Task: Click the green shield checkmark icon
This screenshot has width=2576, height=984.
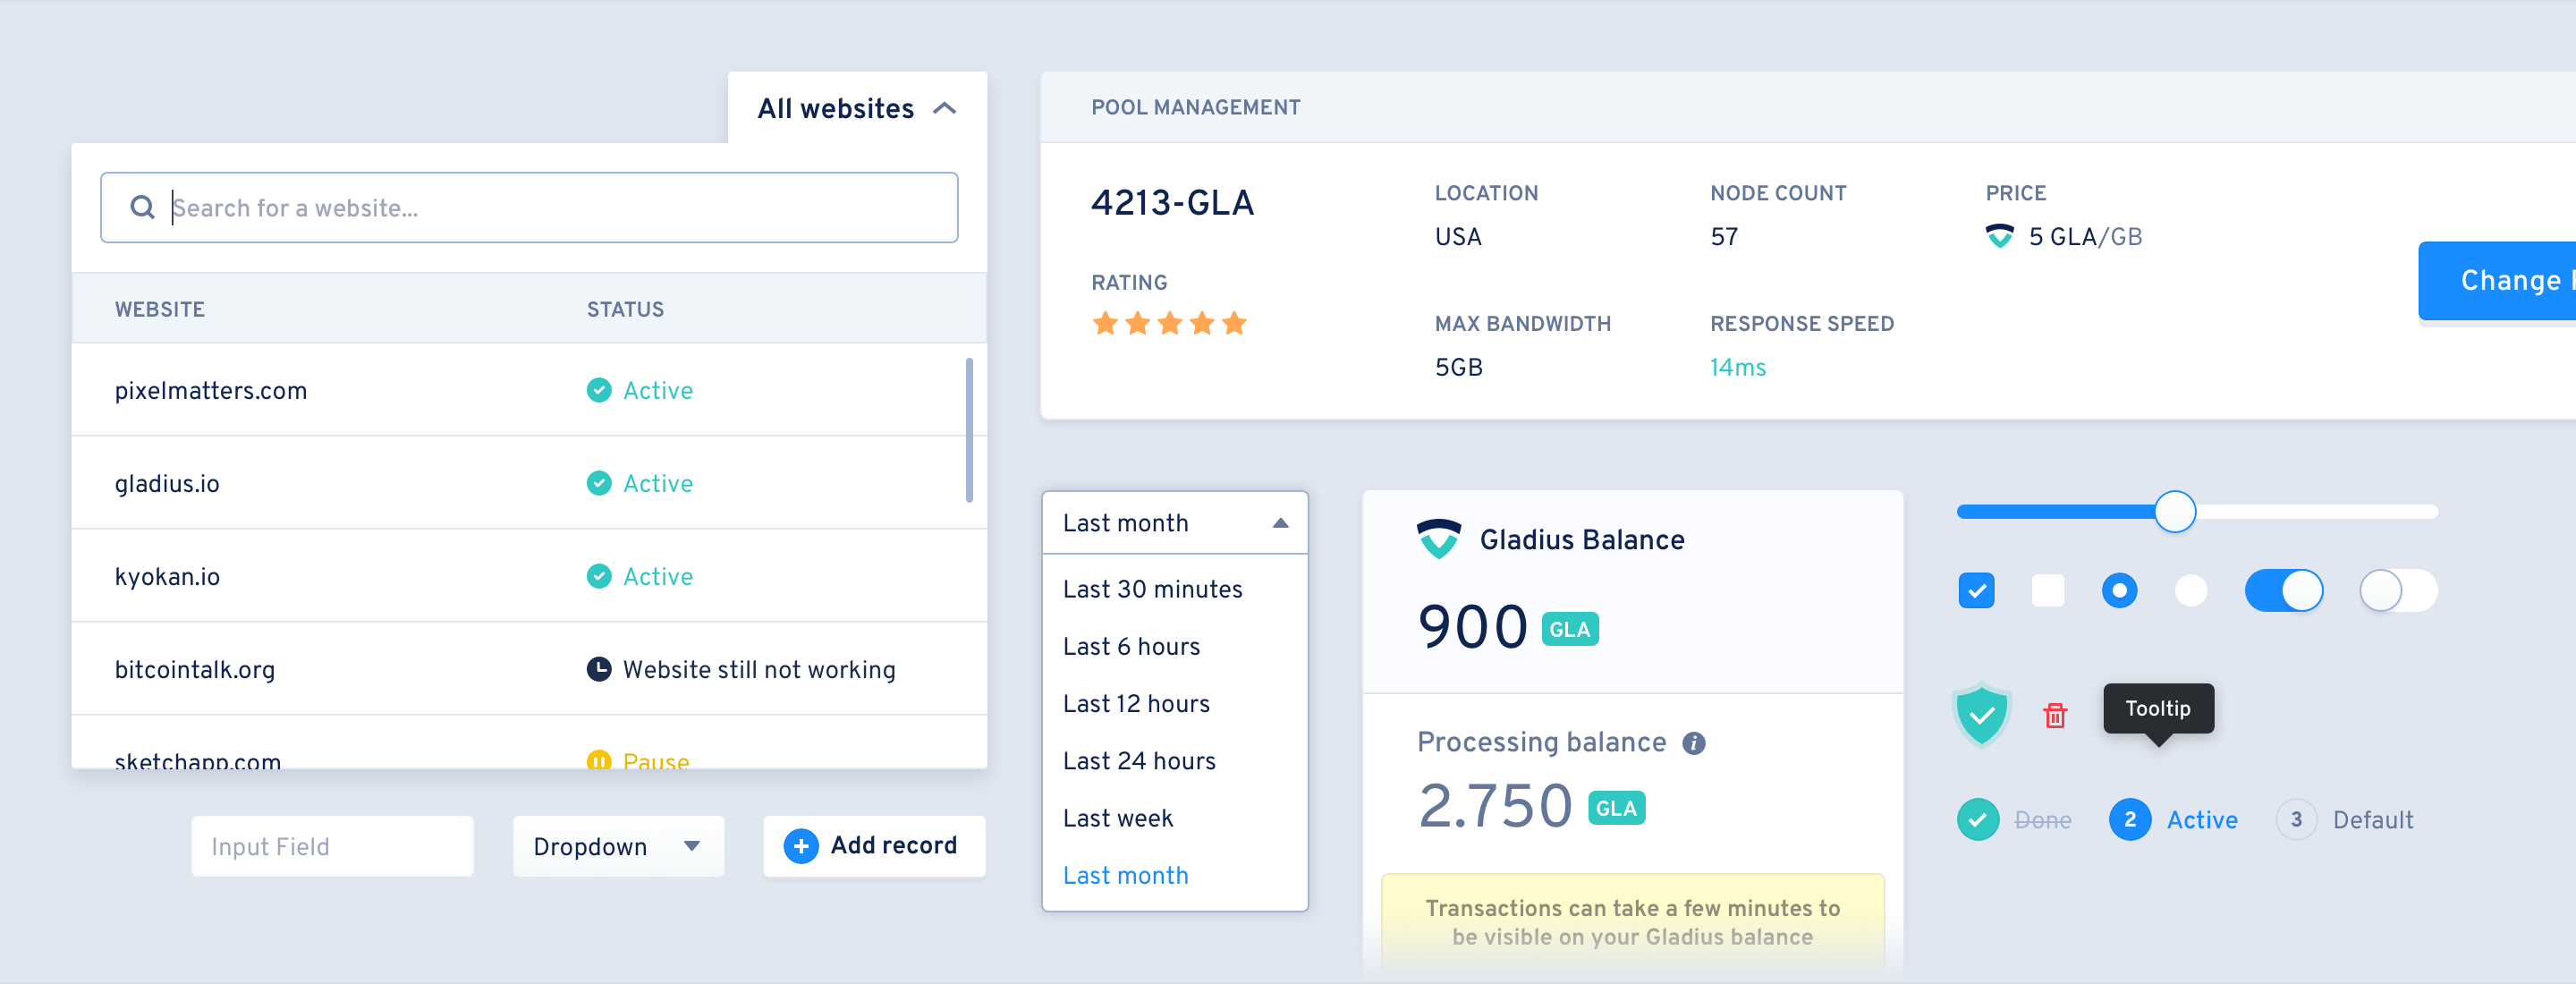Action: coord(1981,714)
